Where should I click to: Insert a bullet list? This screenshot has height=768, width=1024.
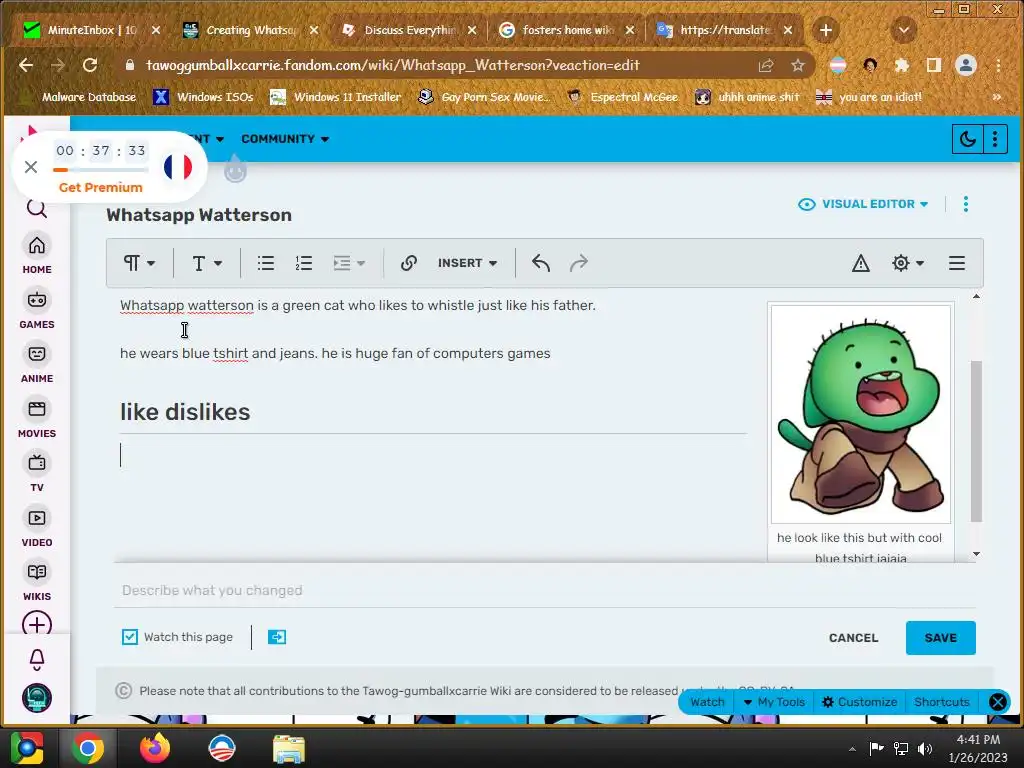pos(266,263)
